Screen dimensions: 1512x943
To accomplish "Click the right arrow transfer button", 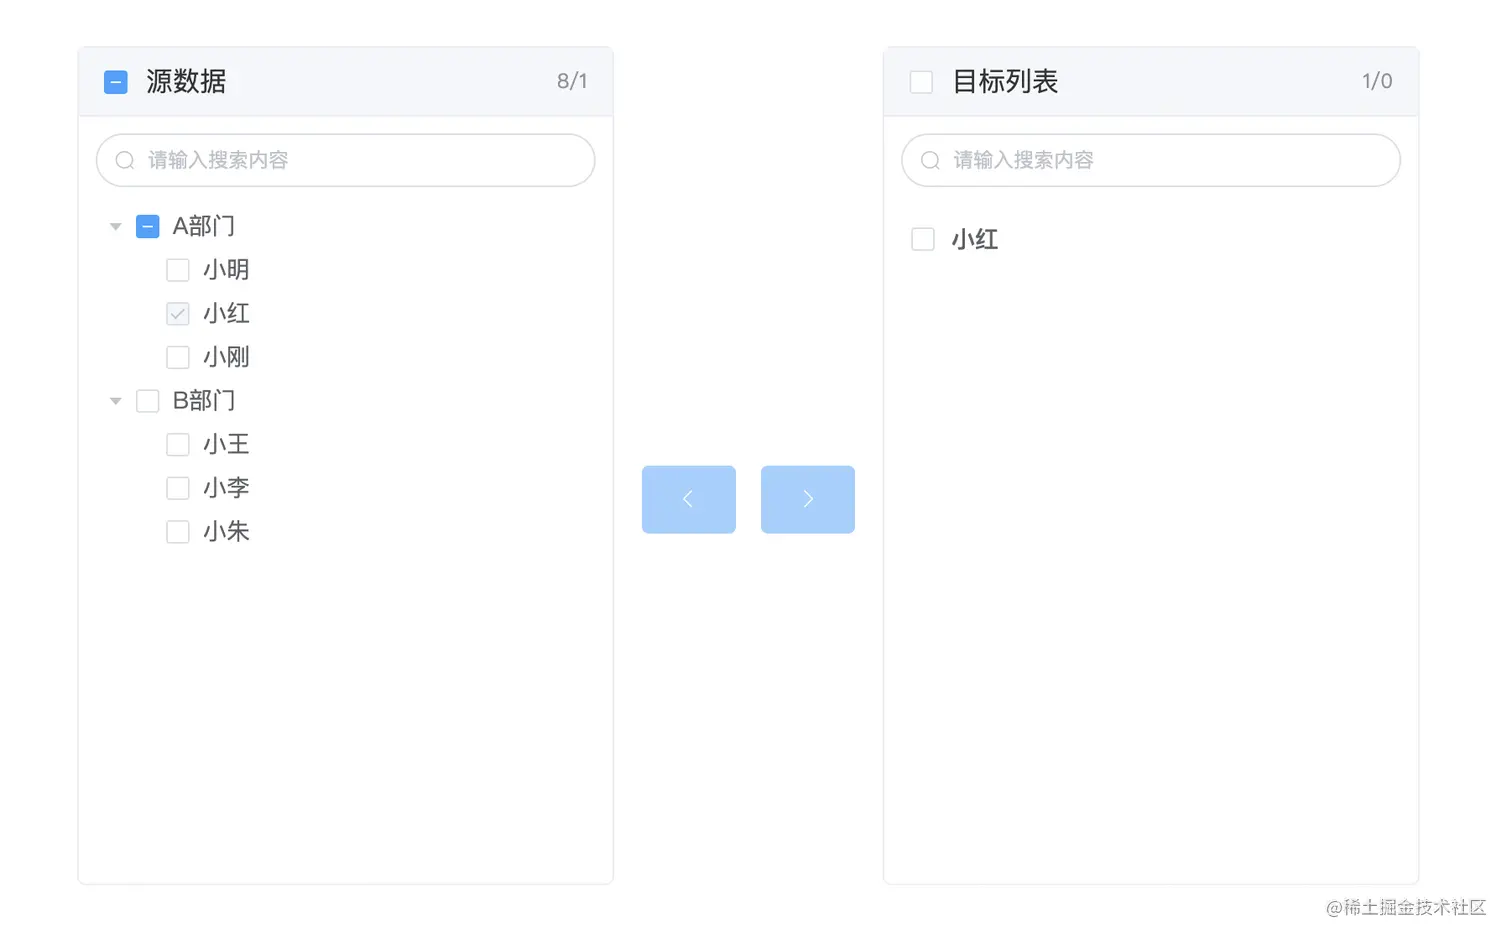I will coord(807,499).
